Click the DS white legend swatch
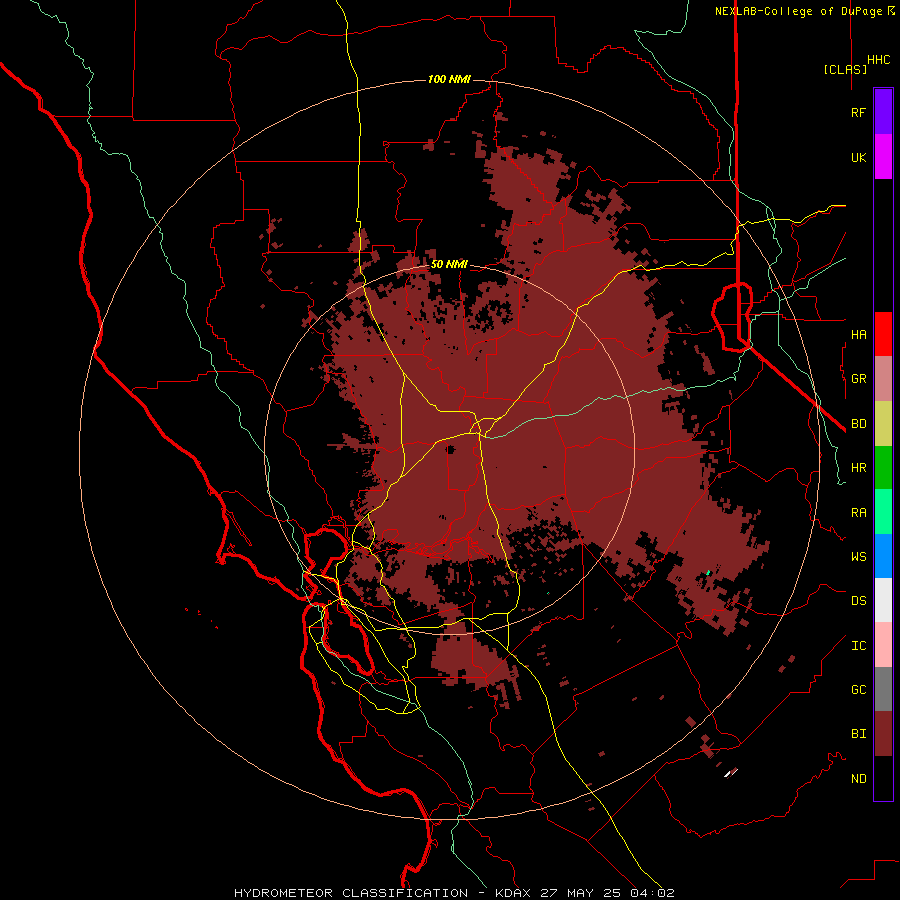Viewport: 900px width, 900px height. pyautogui.click(x=883, y=600)
